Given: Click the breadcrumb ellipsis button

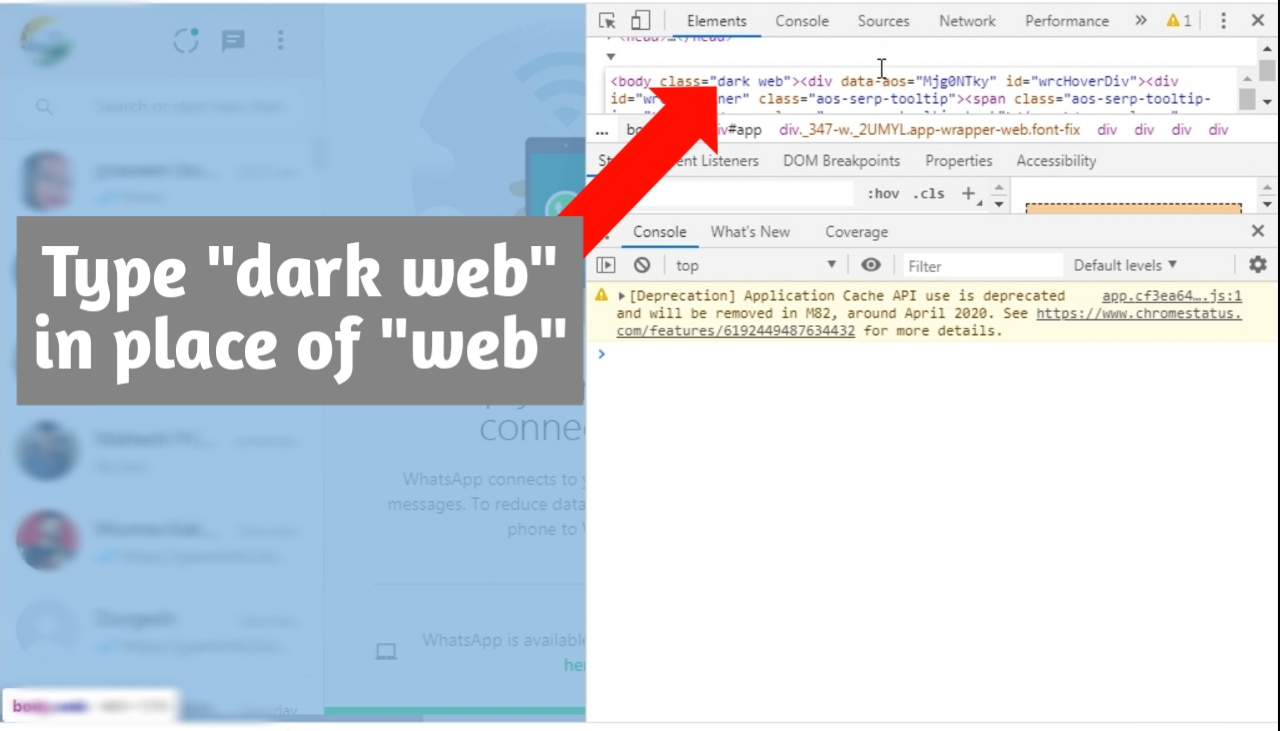Looking at the screenshot, I should pyautogui.click(x=602, y=130).
